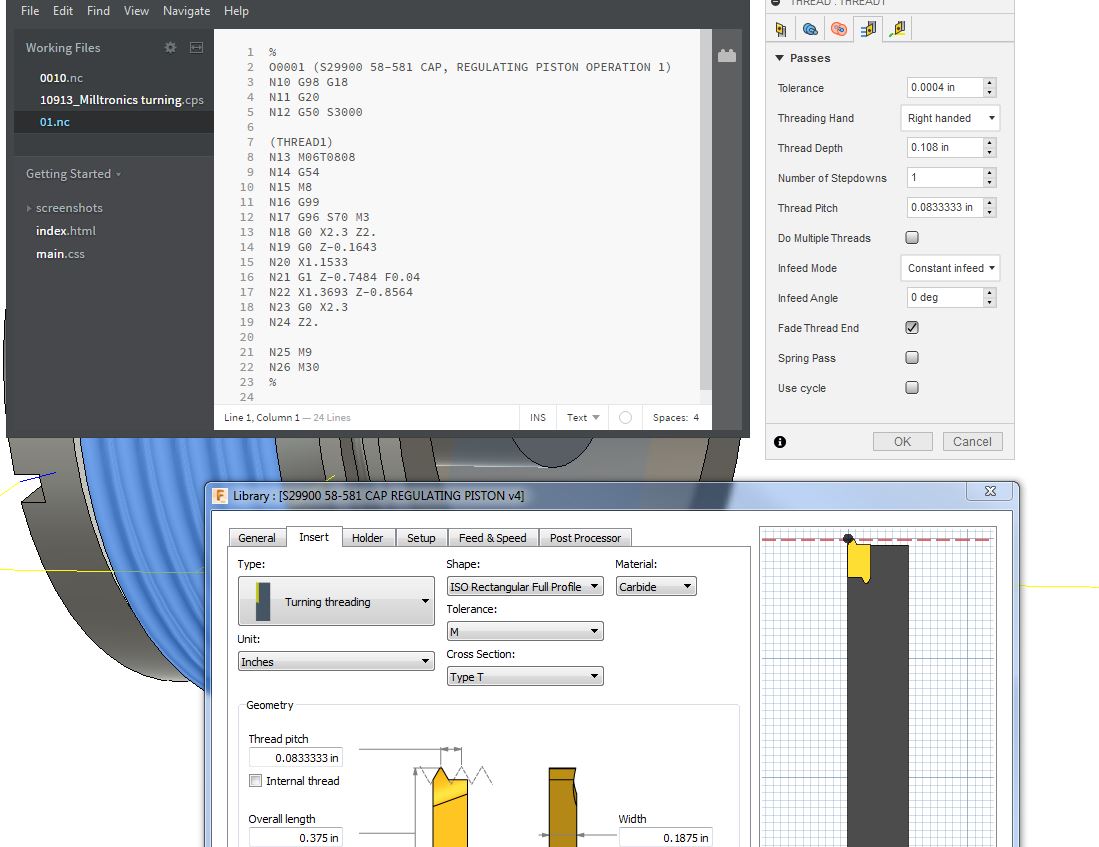This screenshot has height=847, width=1099.
Task: Open the View menu
Action: (x=136, y=11)
